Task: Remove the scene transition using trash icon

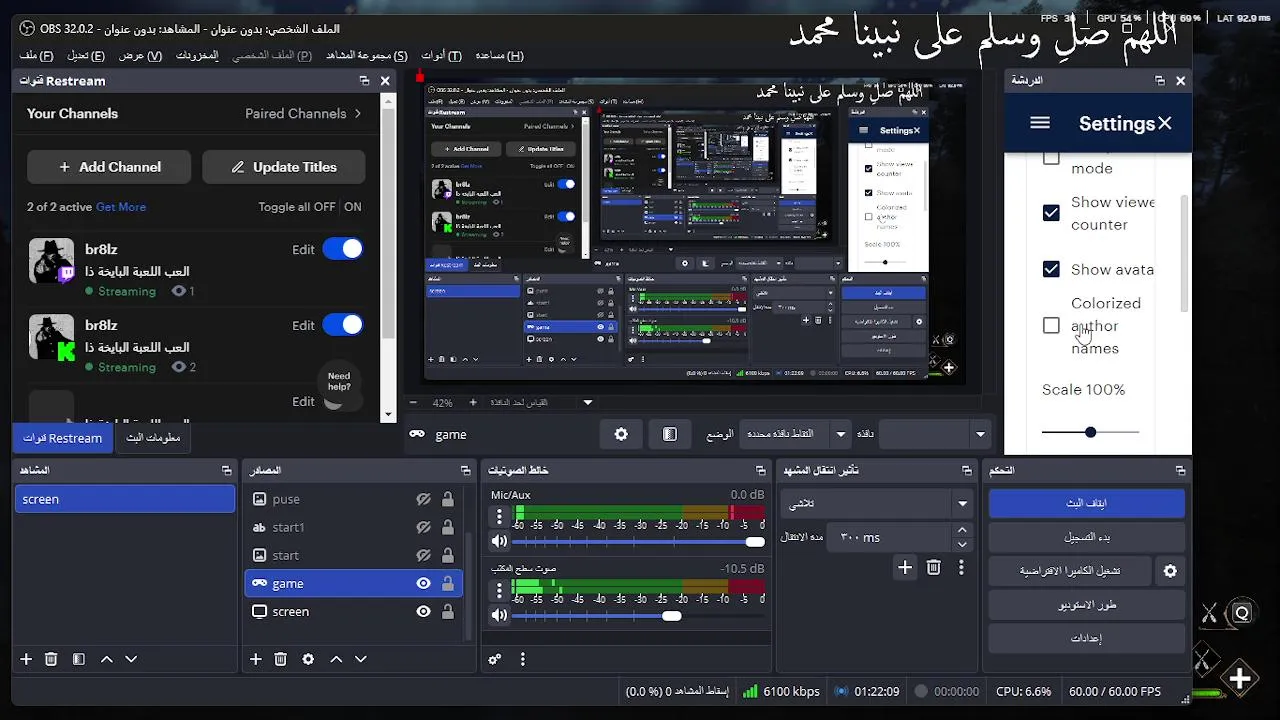Action: tap(933, 567)
